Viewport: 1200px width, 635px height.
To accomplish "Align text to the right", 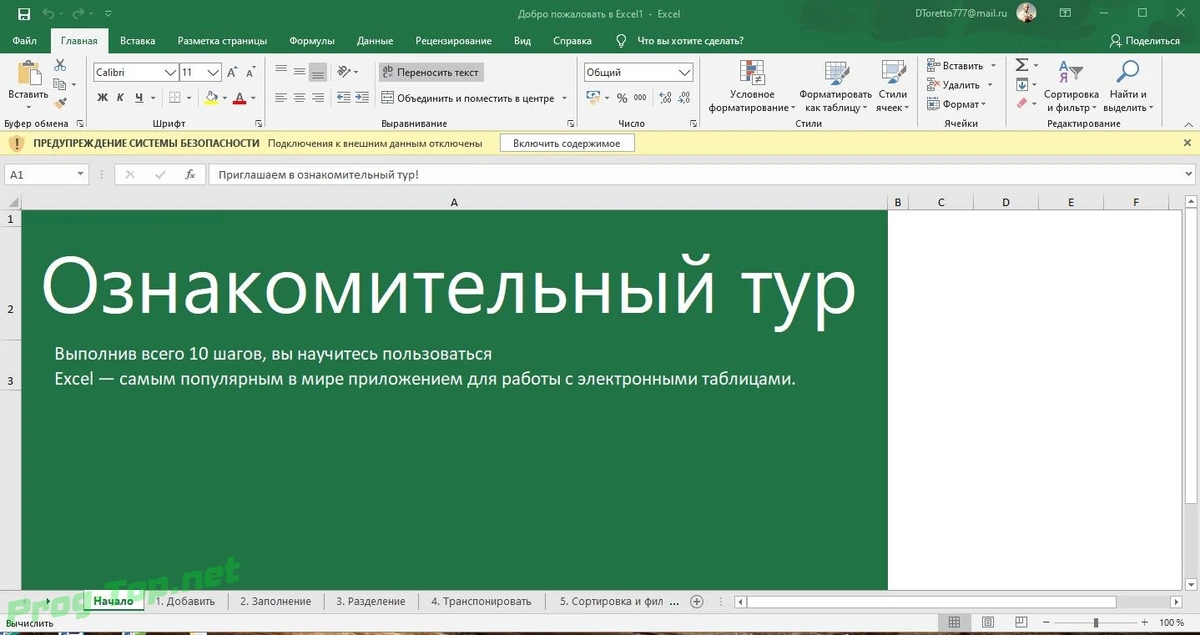I will pyautogui.click(x=317, y=98).
